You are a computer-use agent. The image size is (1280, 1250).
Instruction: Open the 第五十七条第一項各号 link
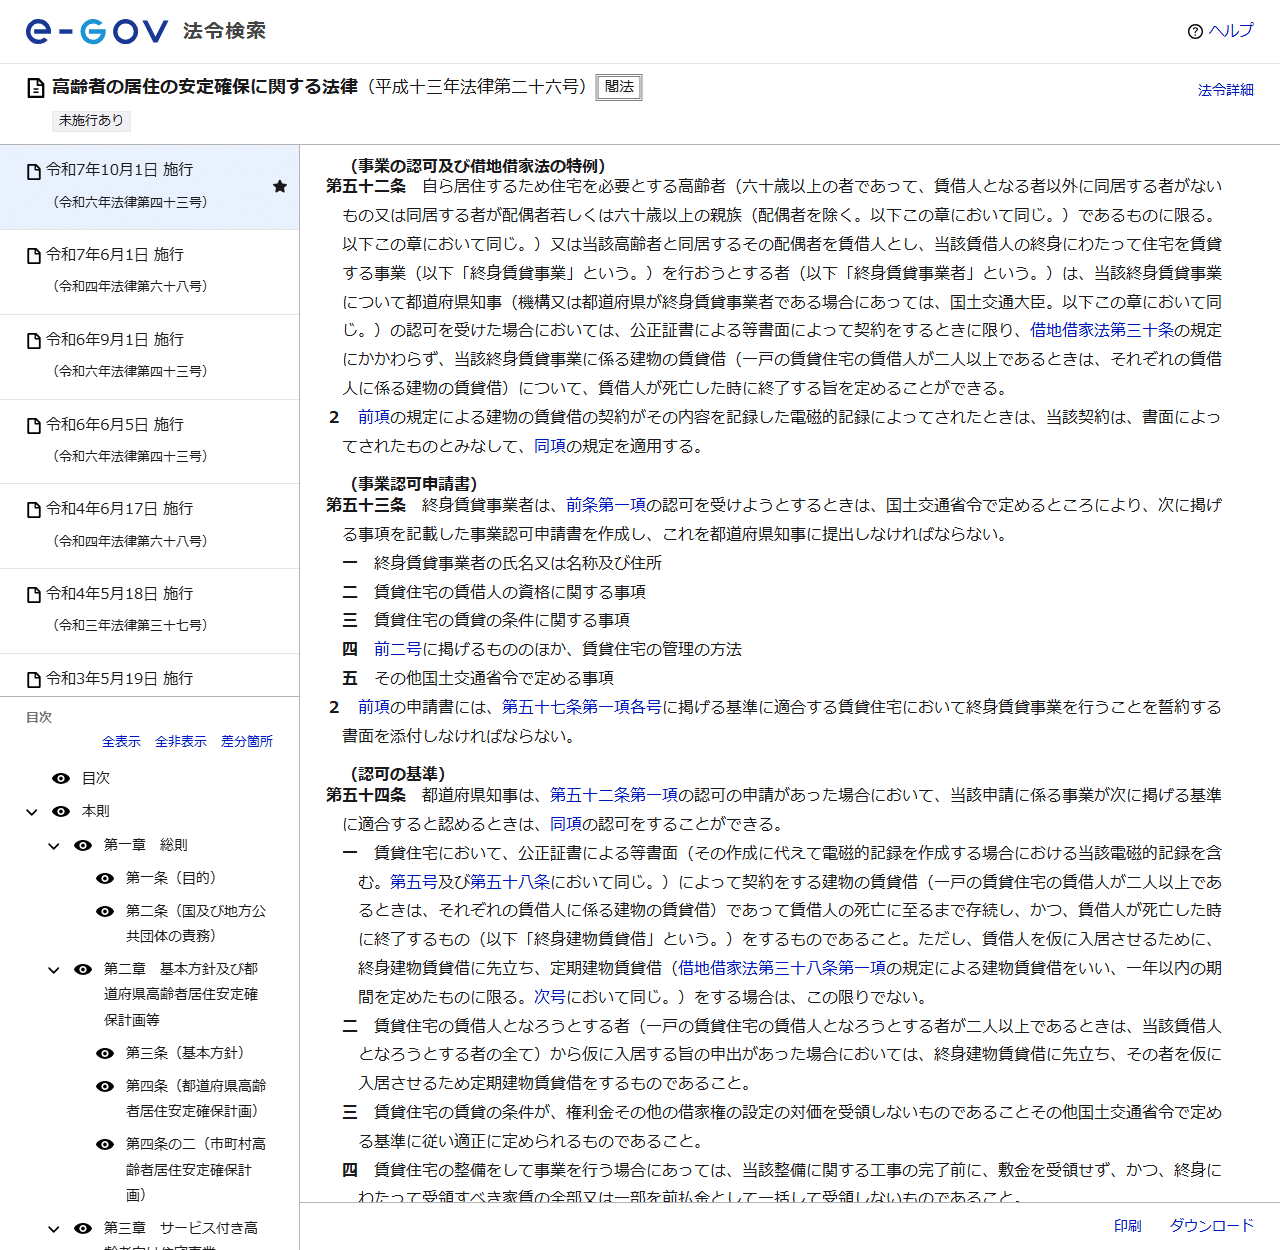click(x=582, y=707)
